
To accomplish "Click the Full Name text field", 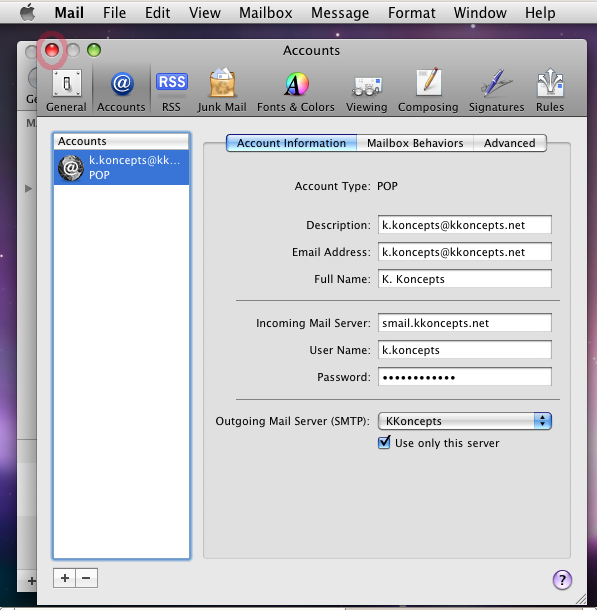I will click(x=465, y=279).
